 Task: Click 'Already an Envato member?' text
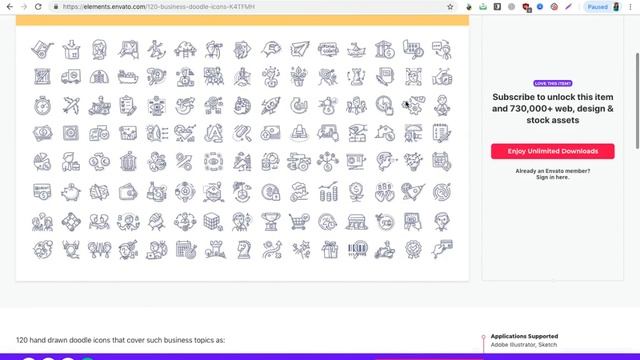coord(553,171)
